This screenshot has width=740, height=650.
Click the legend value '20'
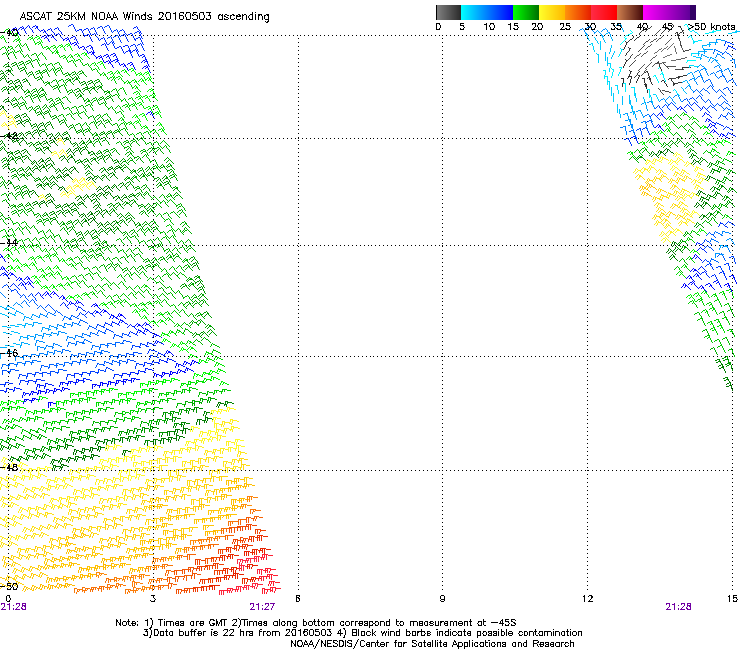click(x=537, y=27)
